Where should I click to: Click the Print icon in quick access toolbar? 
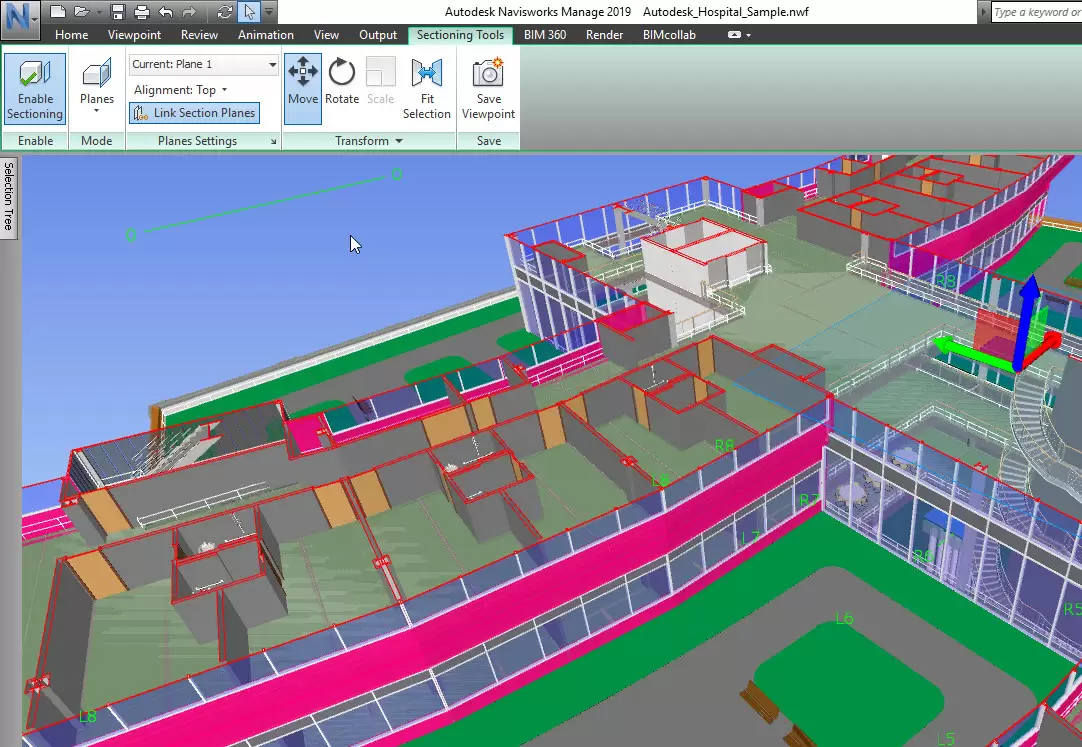click(x=141, y=12)
